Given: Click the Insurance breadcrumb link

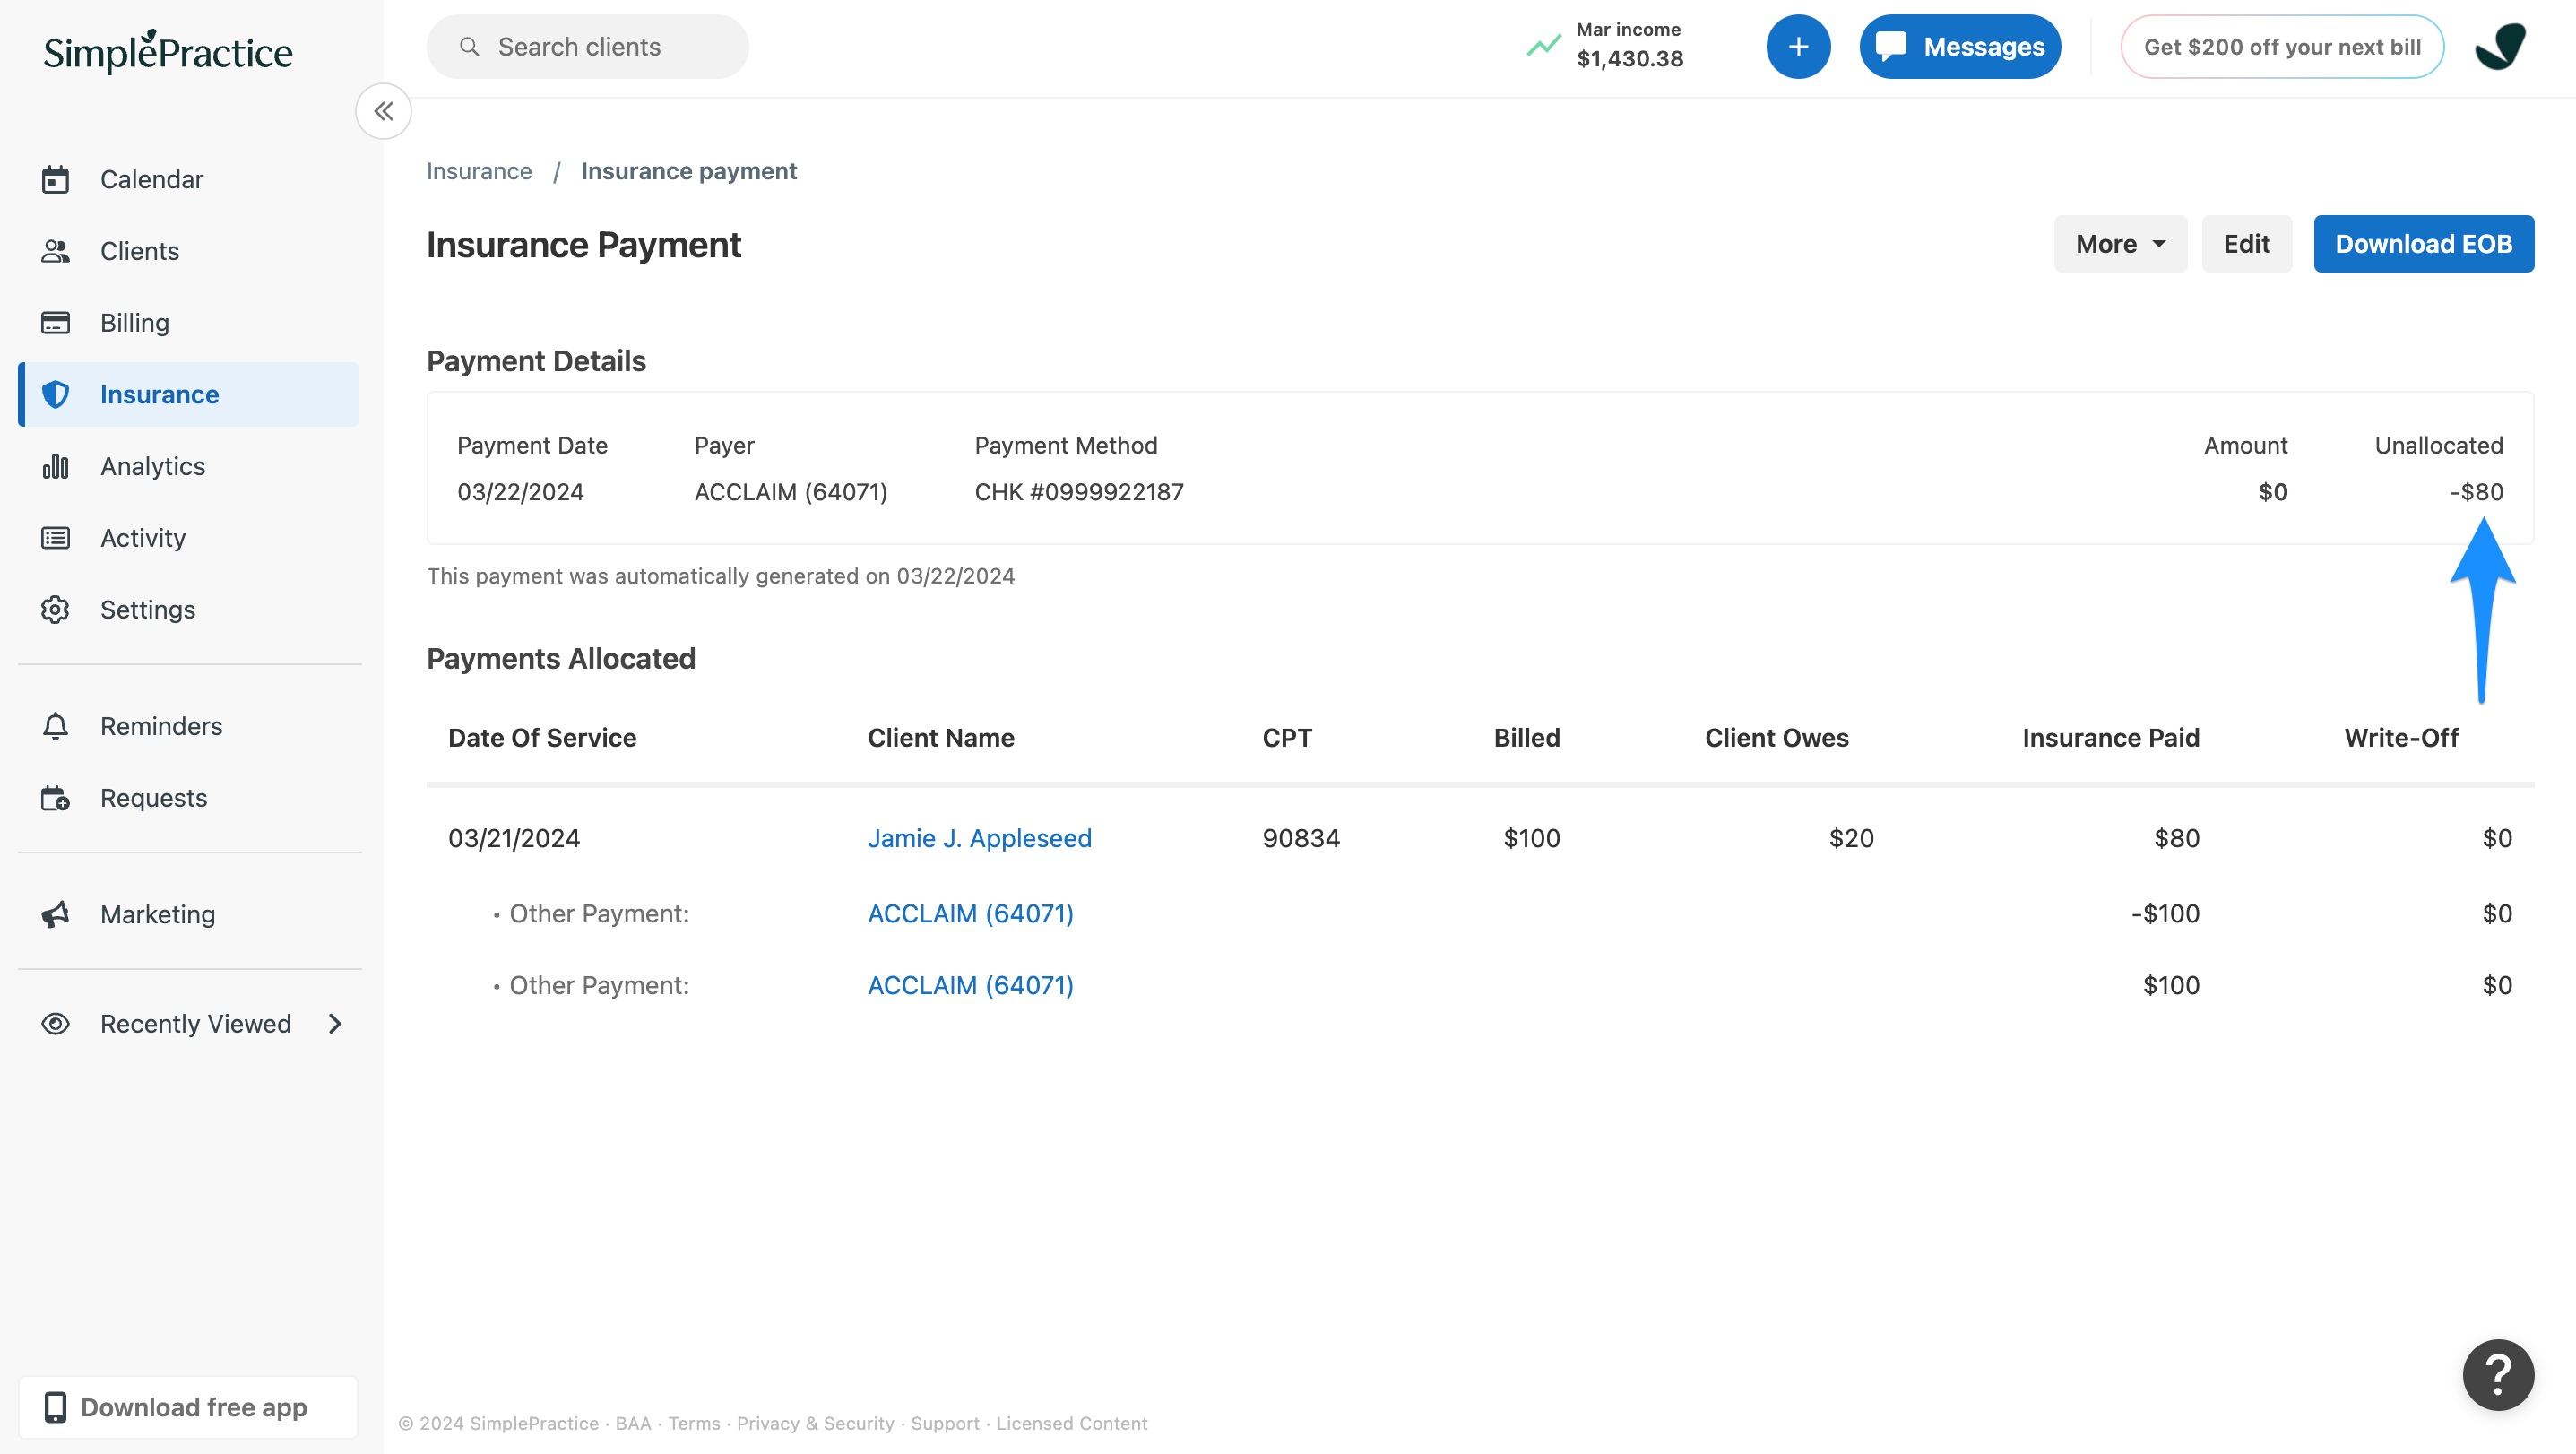Looking at the screenshot, I should pyautogui.click(x=479, y=171).
